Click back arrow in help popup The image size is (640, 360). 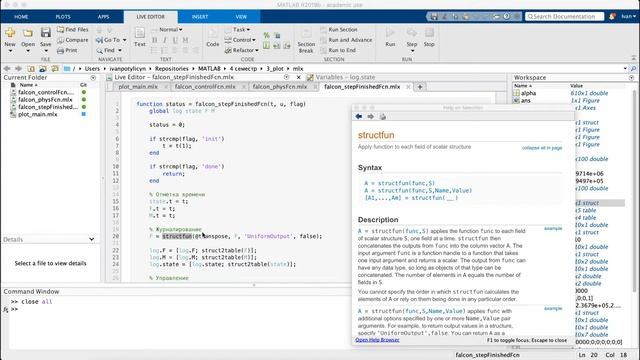pyautogui.click(x=359, y=117)
